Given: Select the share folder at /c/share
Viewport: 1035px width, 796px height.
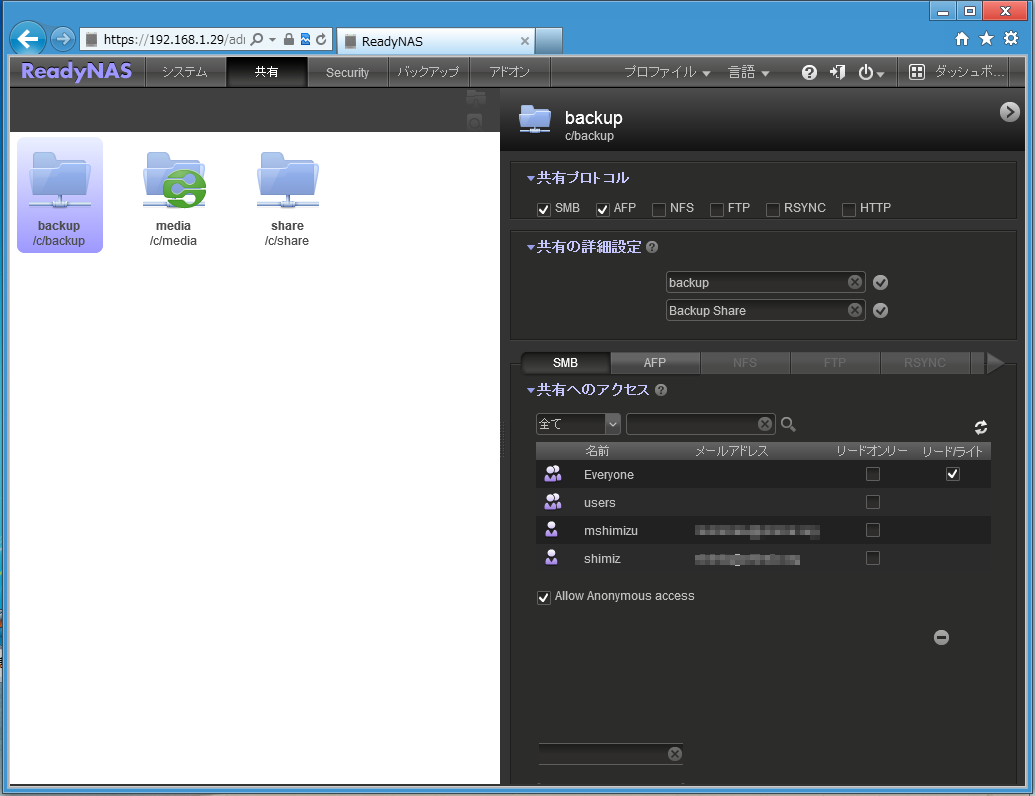Looking at the screenshot, I should pyautogui.click(x=287, y=182).
